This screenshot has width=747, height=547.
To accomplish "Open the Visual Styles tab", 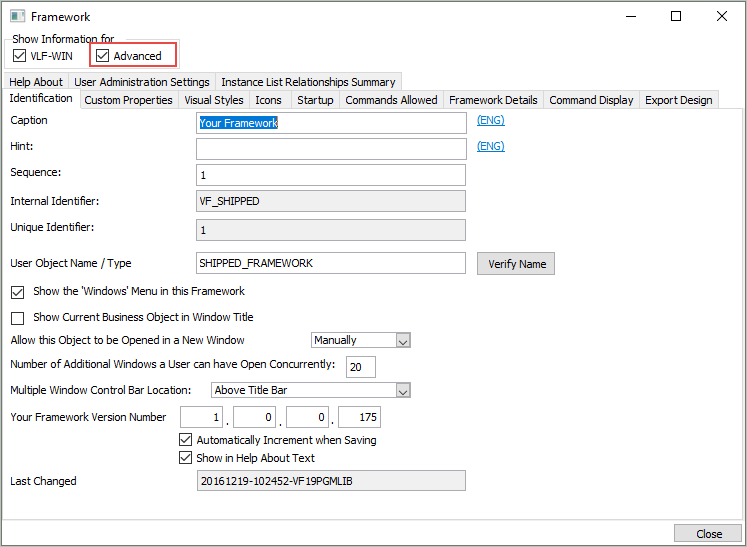I will pos(214,100).
